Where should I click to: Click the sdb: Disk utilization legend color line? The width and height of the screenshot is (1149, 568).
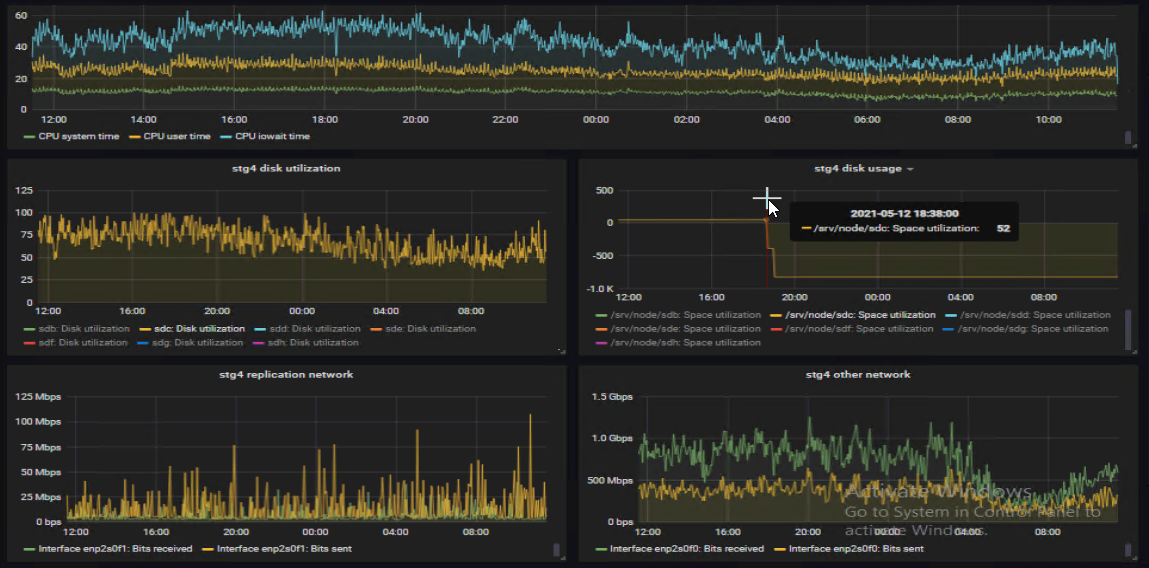pyautogui.click(x=29, y=328)
